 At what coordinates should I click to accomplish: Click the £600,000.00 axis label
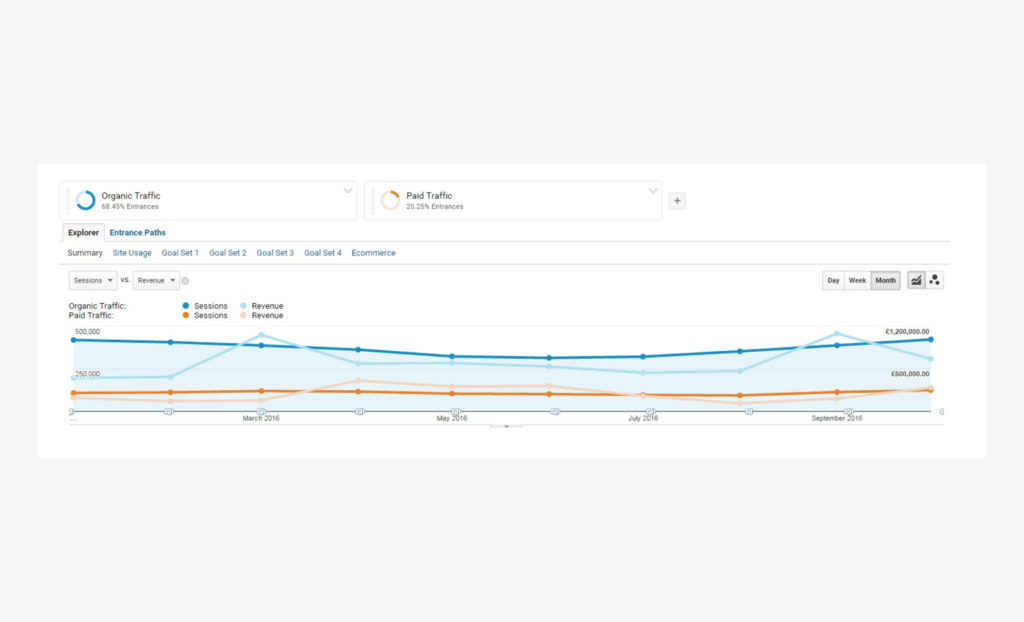910,374
